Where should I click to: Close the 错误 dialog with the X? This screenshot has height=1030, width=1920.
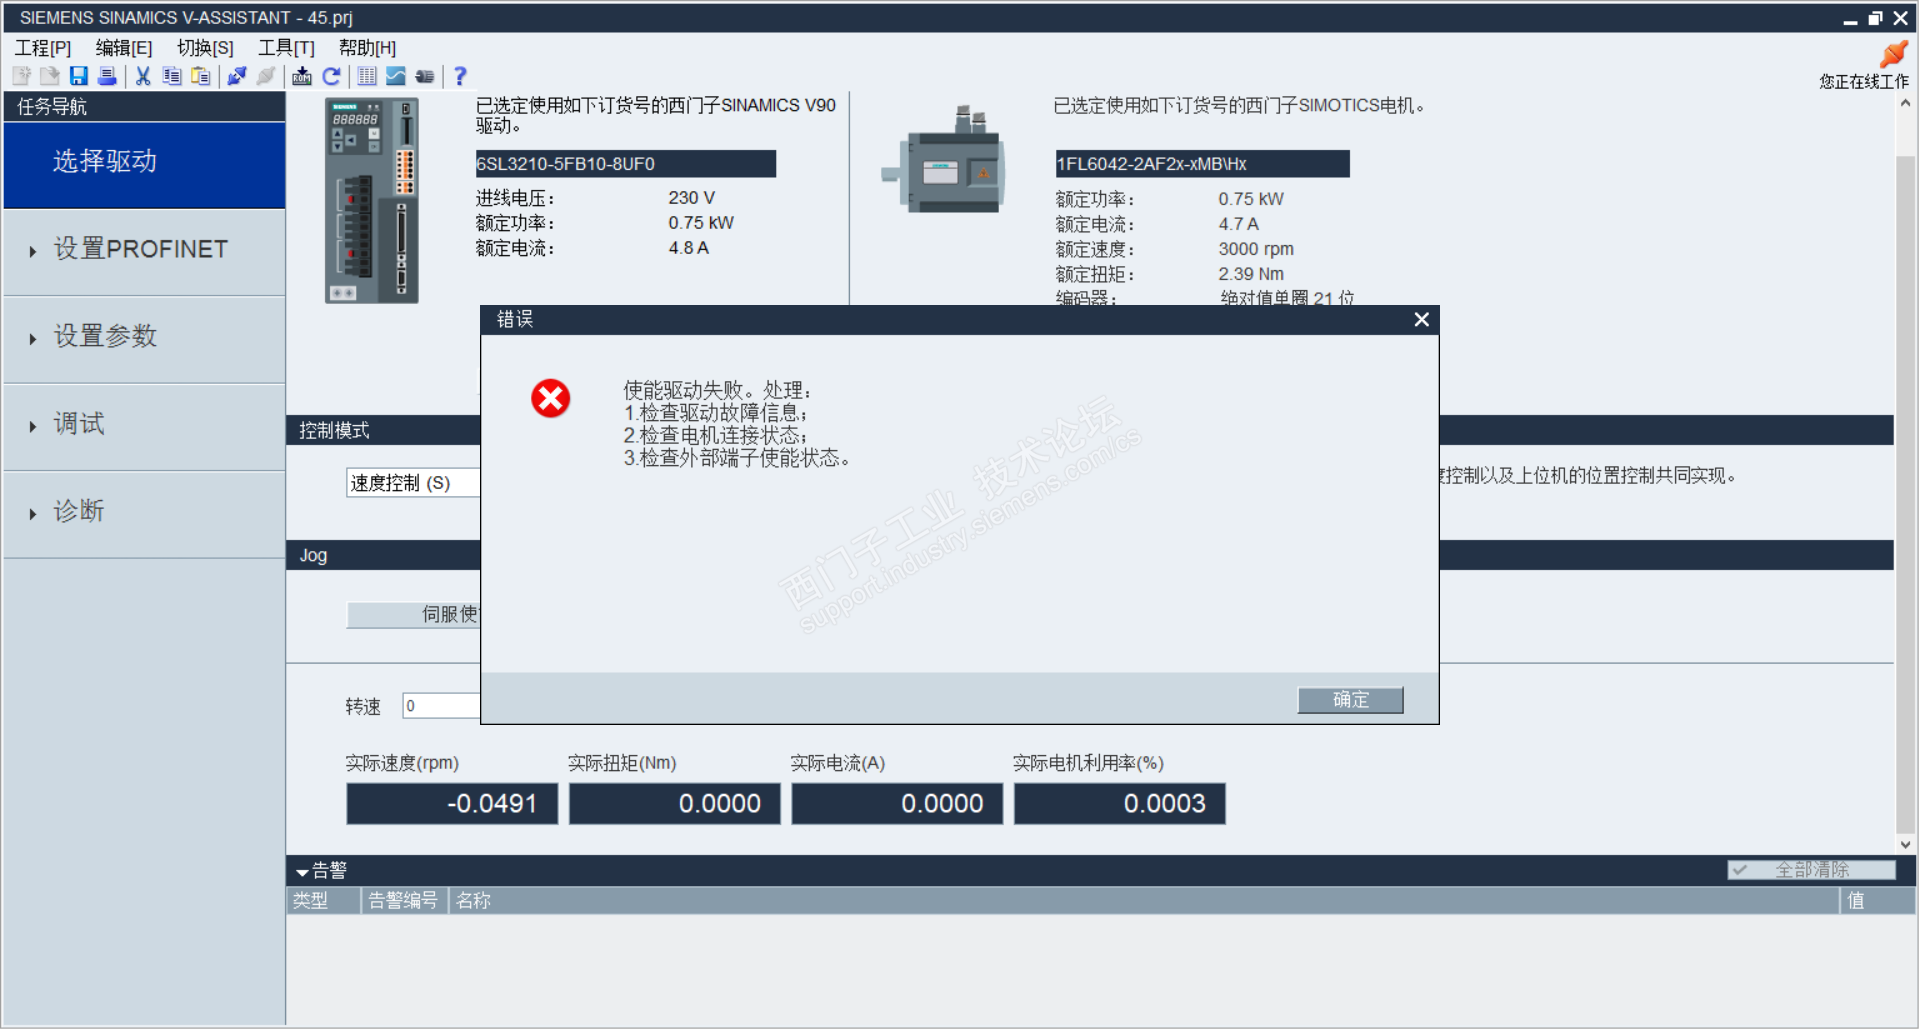tap(1421, 320)
